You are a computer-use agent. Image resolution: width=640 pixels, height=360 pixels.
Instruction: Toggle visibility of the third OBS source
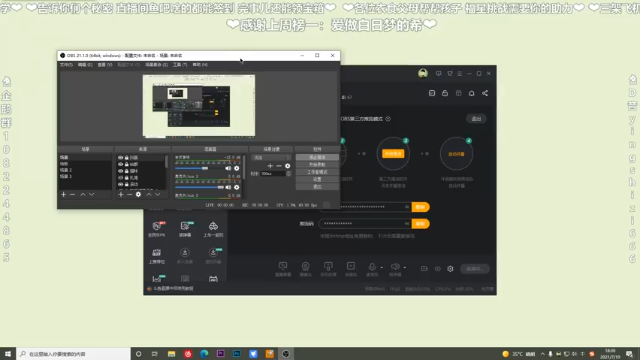click(x=120, y=171)
